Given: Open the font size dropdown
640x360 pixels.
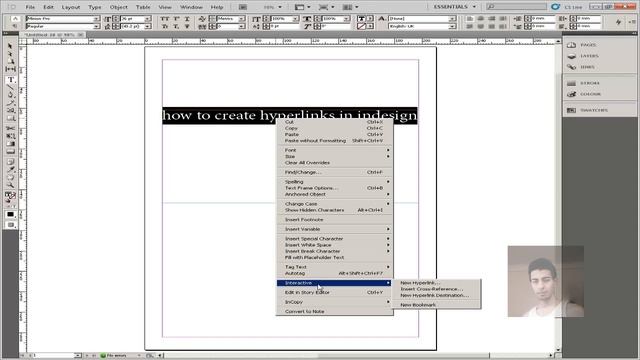Looking at the screenshot, I should 147,19.
